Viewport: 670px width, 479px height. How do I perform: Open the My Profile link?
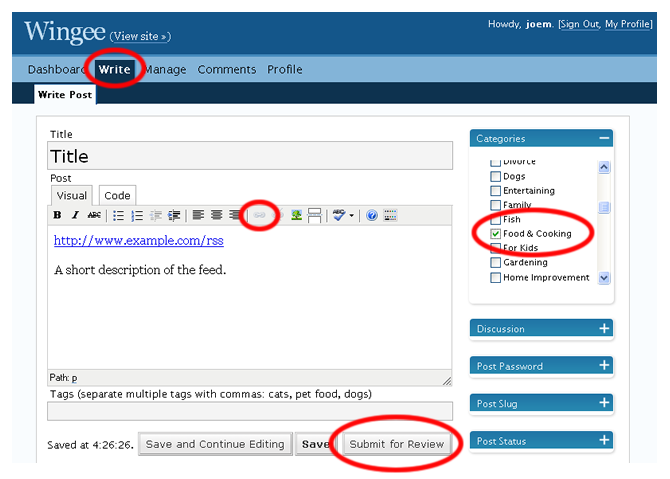[x=627, y=24]
